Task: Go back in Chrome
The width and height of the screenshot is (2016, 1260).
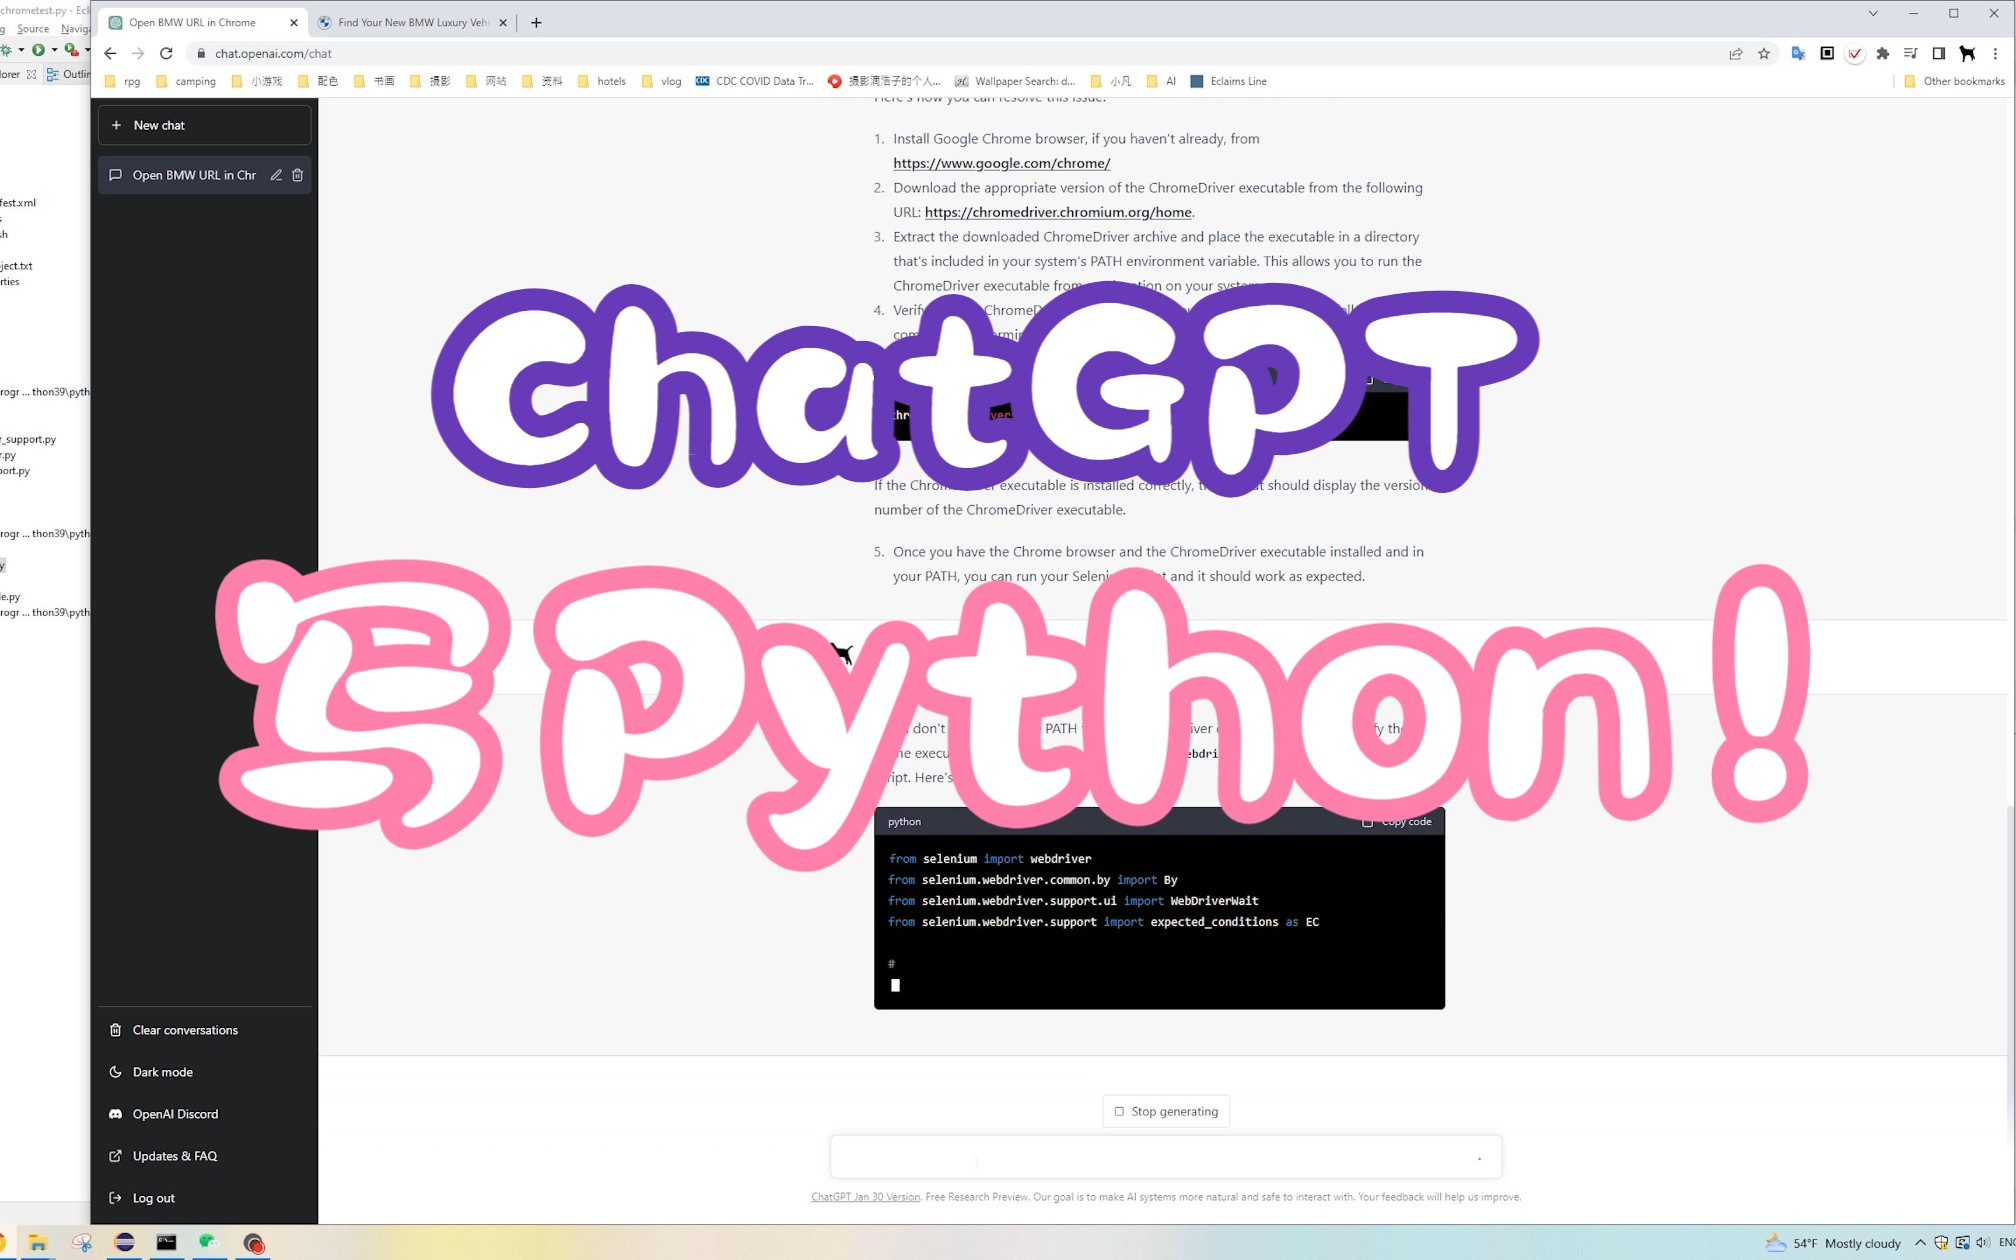Action: 110,53
